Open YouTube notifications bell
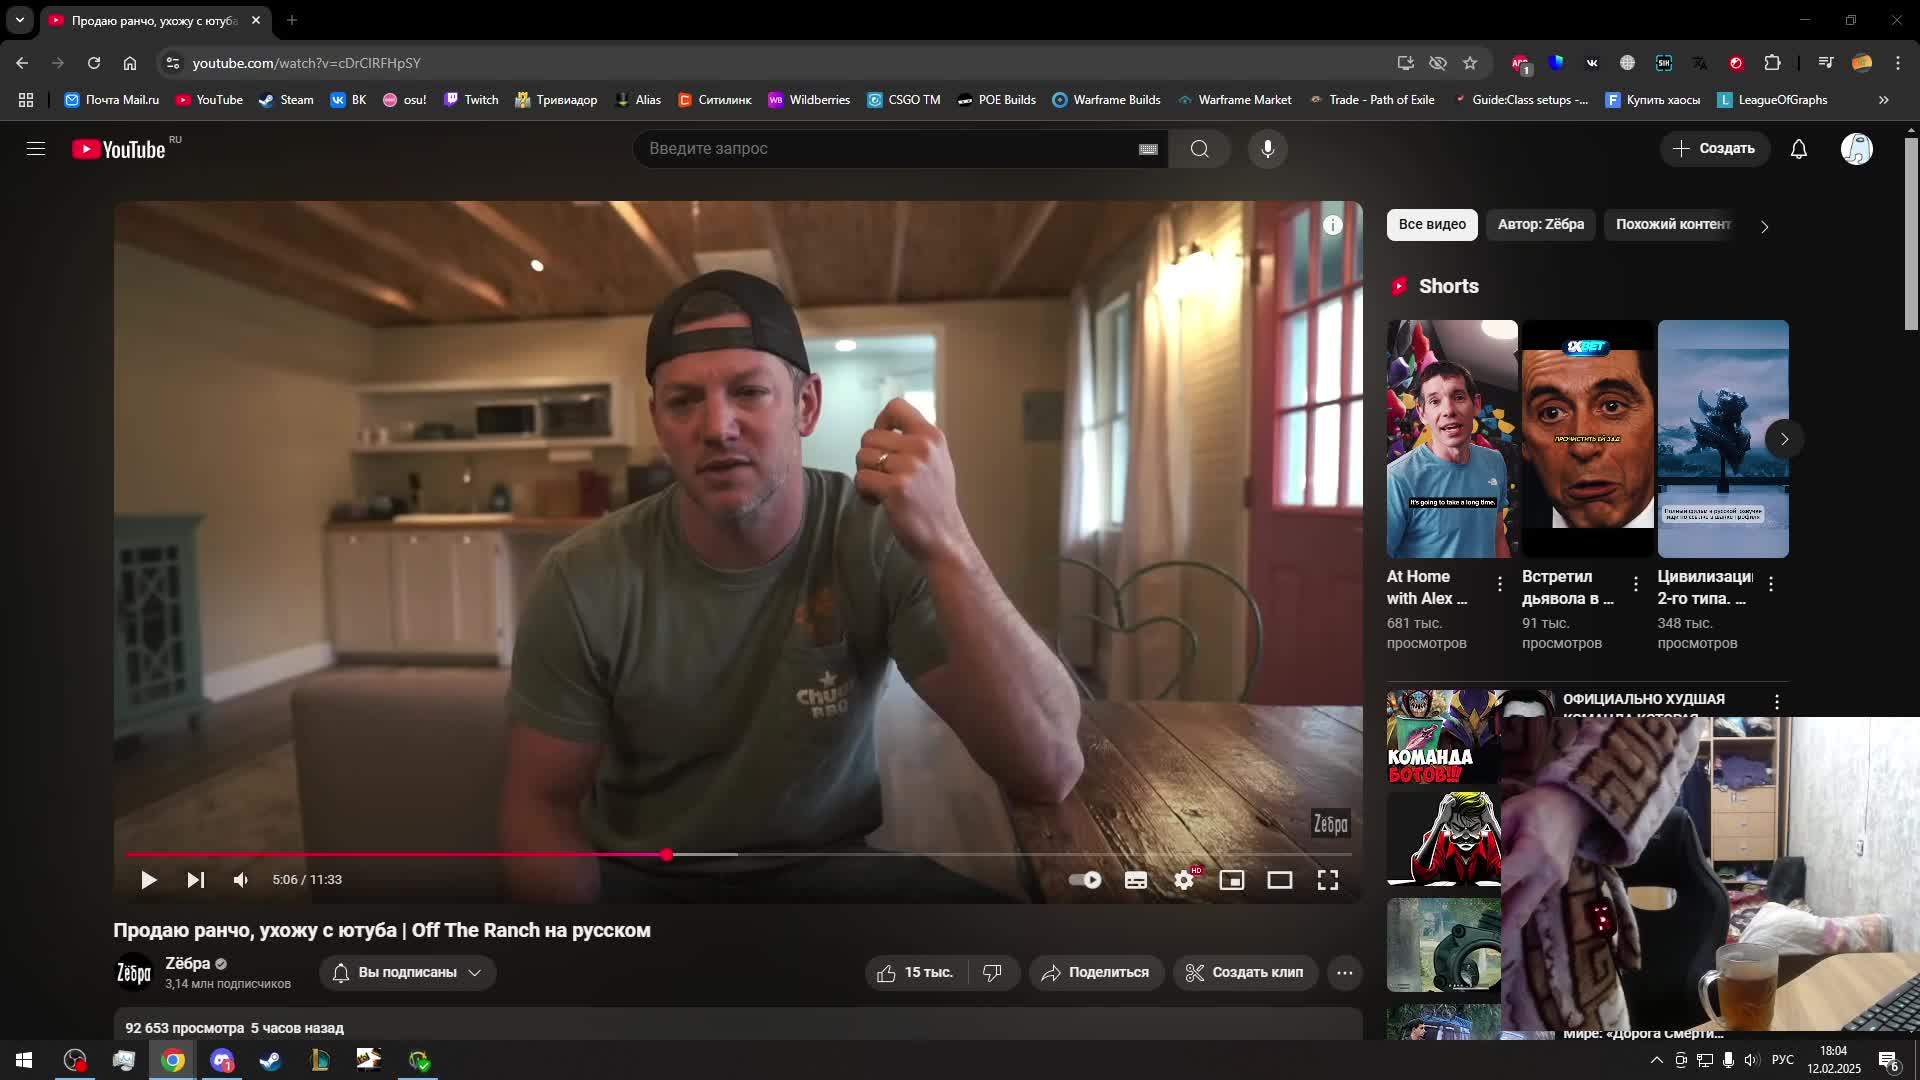 coord(1798,149)
